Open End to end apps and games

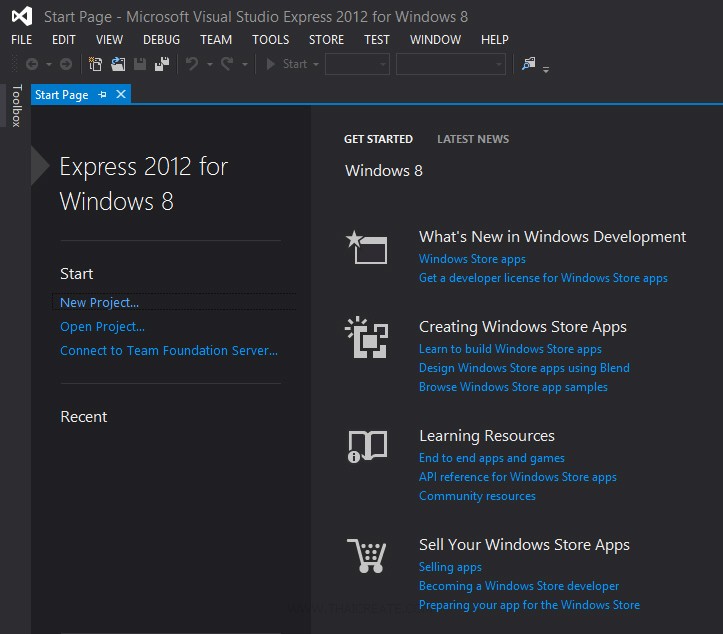pos(492,458)
